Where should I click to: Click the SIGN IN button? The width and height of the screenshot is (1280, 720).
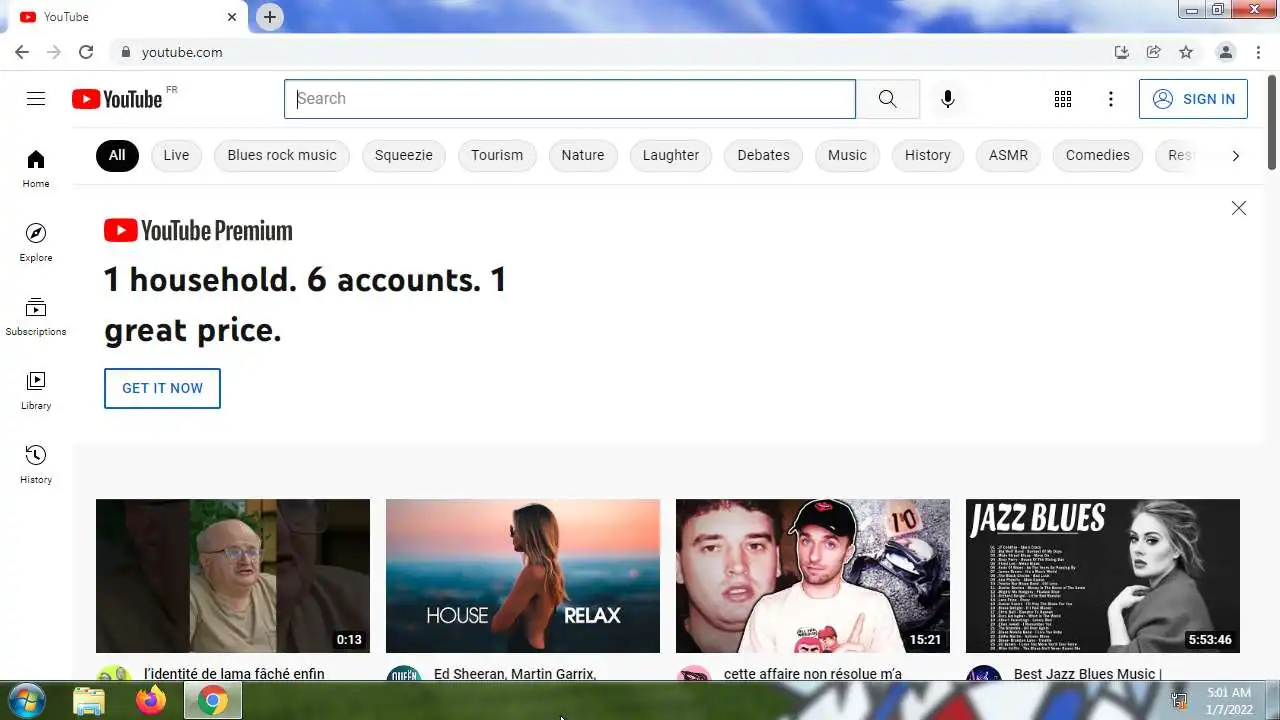[x=1193, y=99]
